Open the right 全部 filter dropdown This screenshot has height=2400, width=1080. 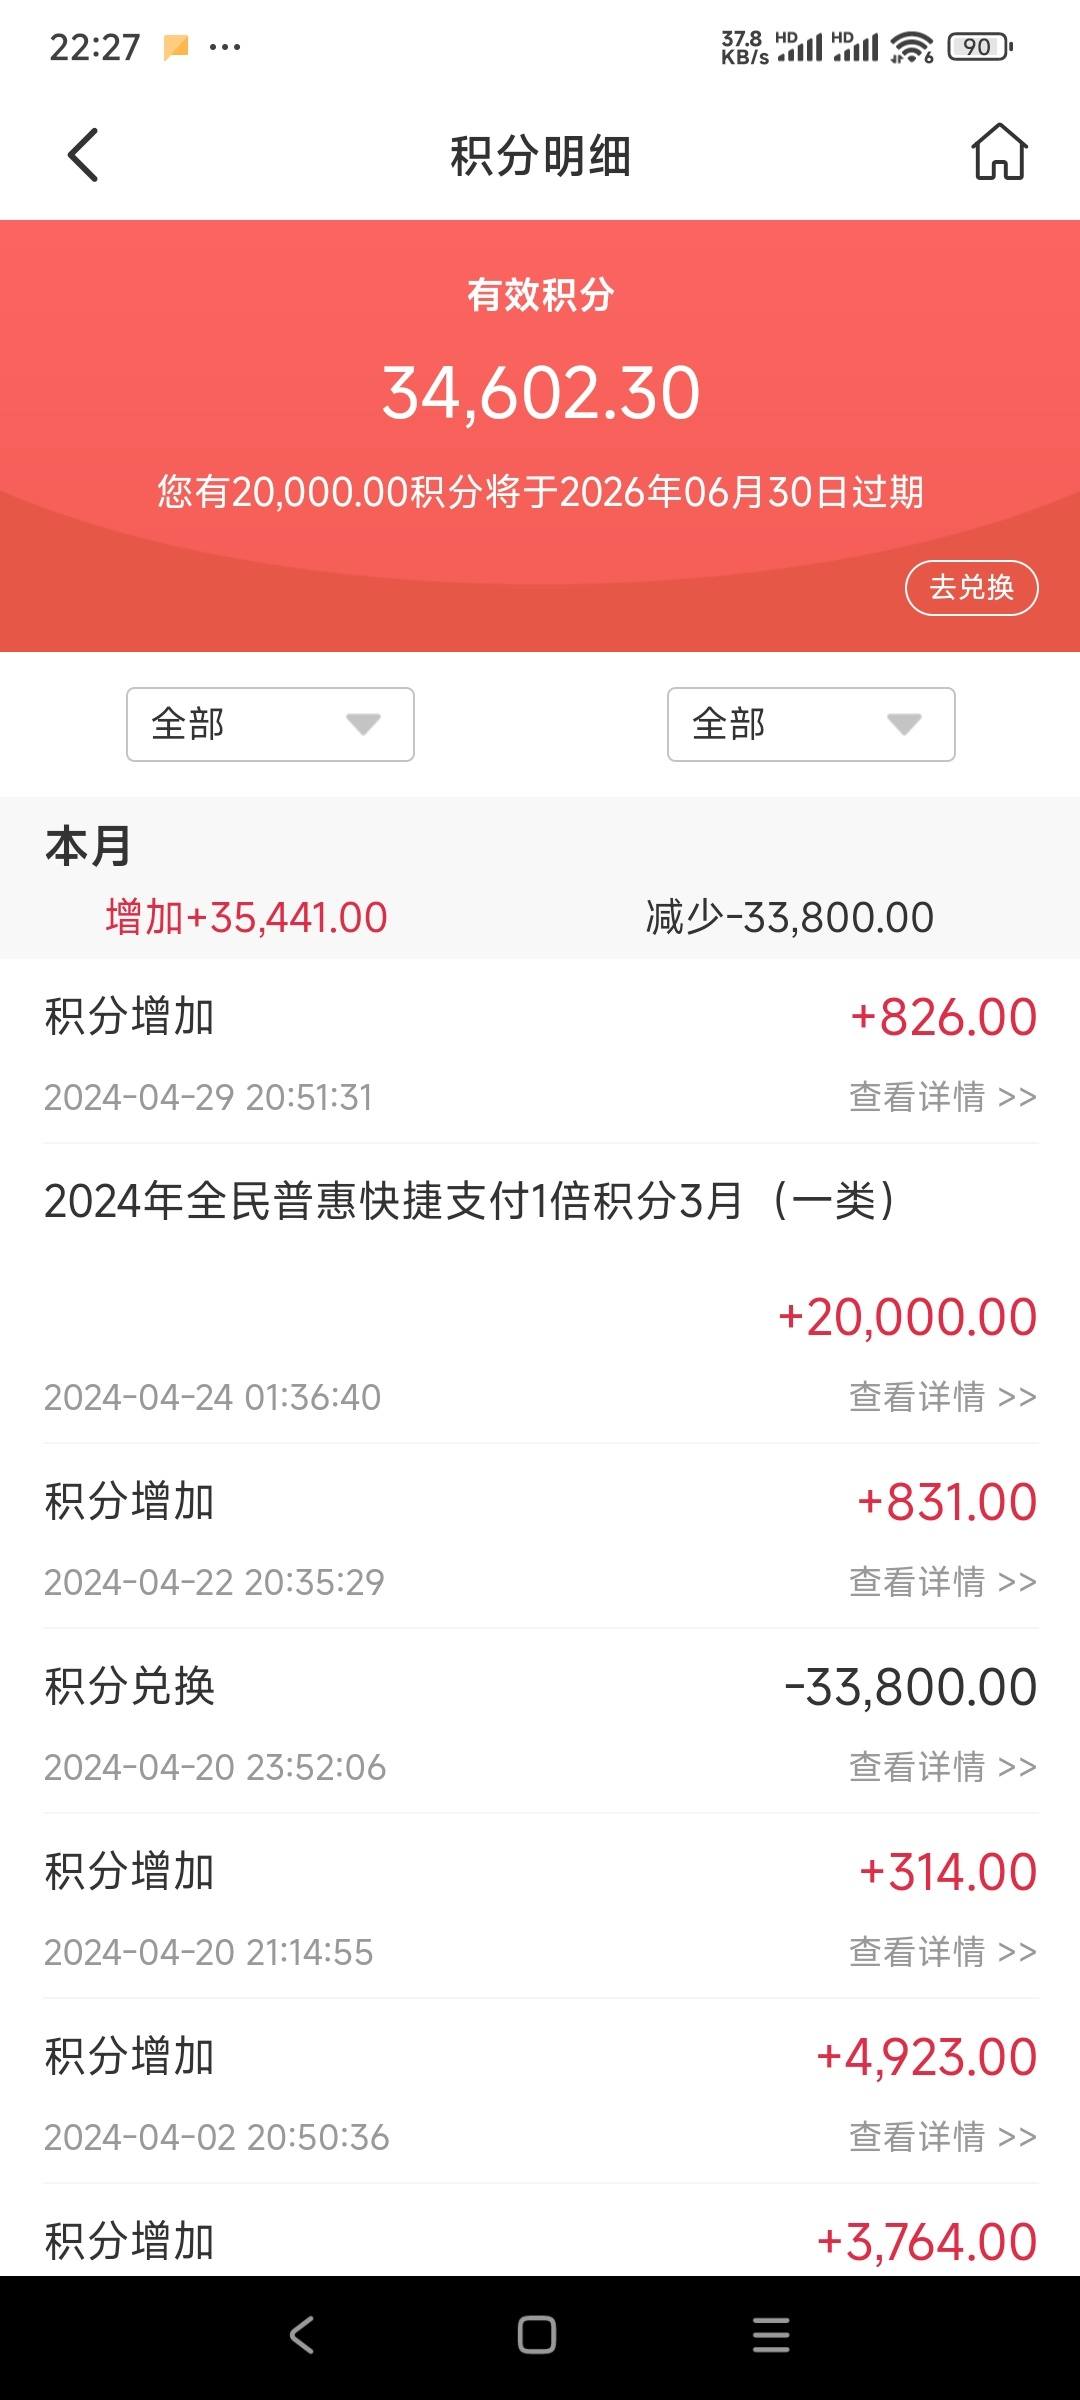811,724
